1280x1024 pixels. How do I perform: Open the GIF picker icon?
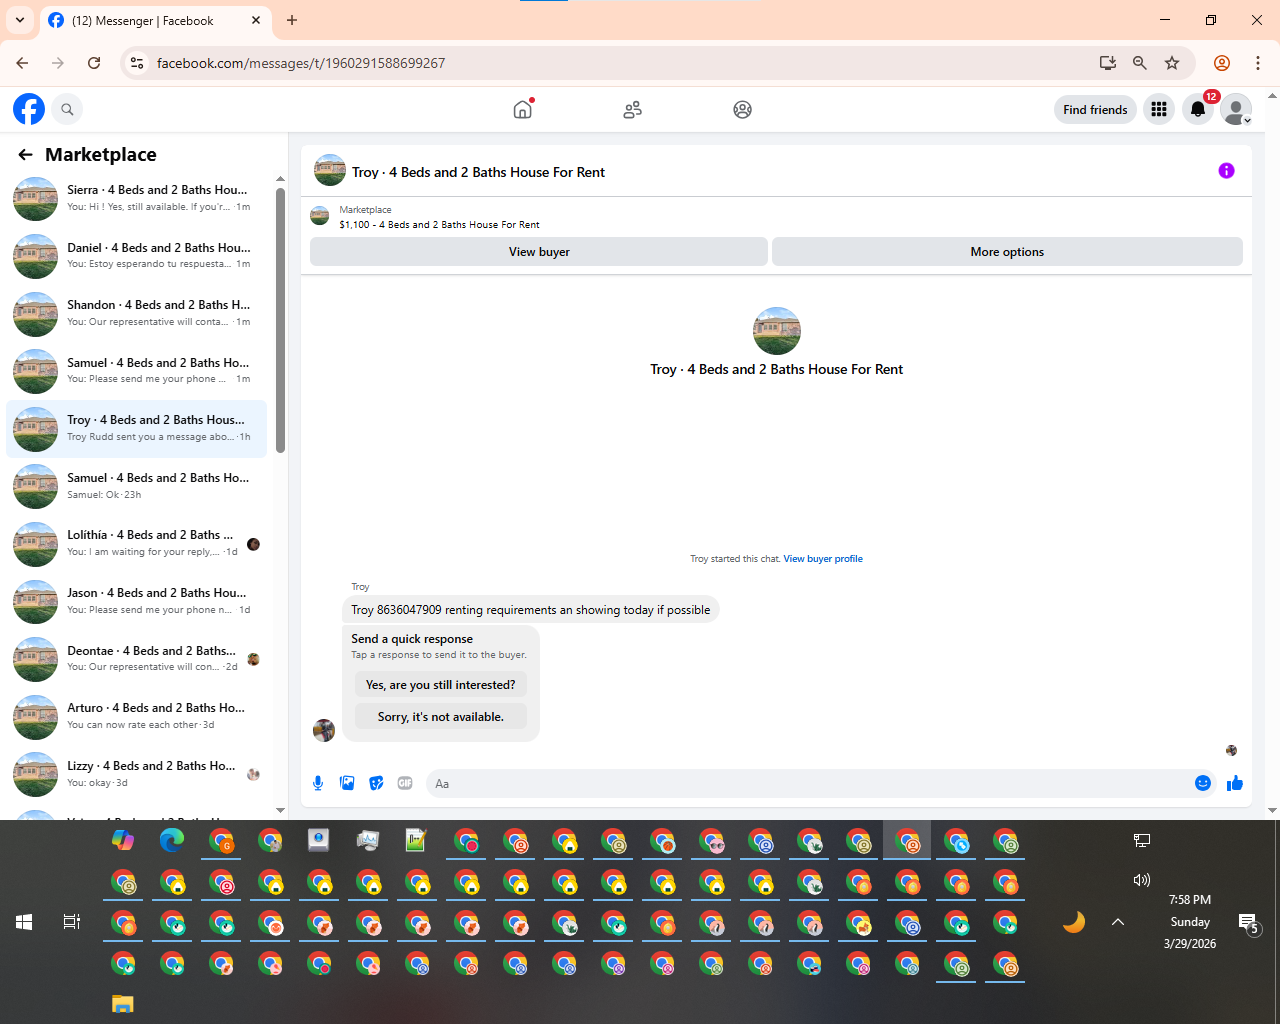click(405, 783)
